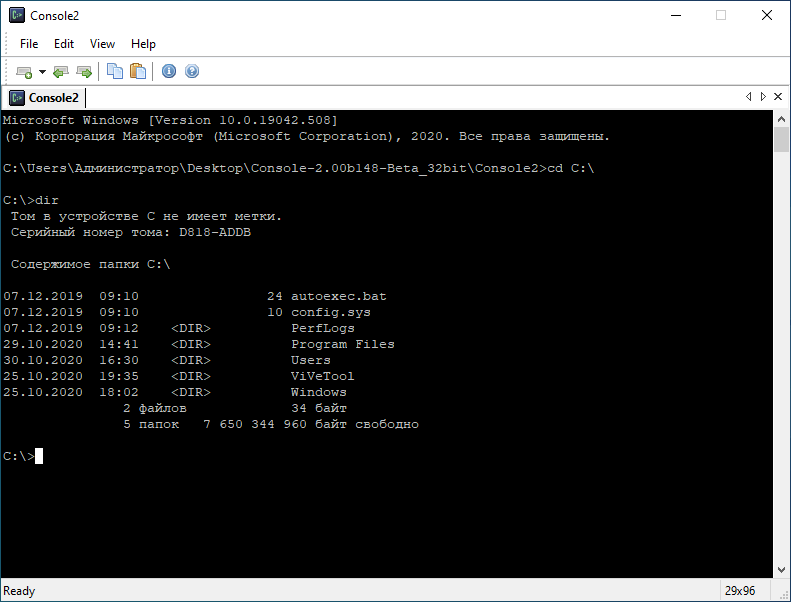Click the serial number D818-ADDB text
The image size is (791, 602).
point(215,232)
